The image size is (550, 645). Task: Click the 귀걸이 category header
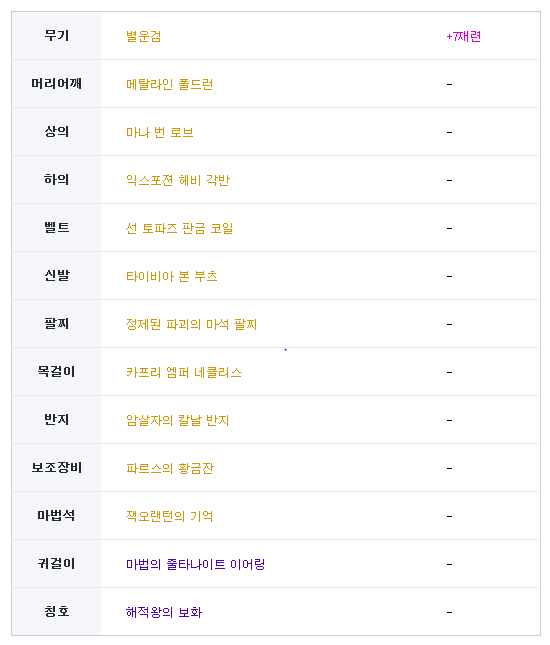56,564
